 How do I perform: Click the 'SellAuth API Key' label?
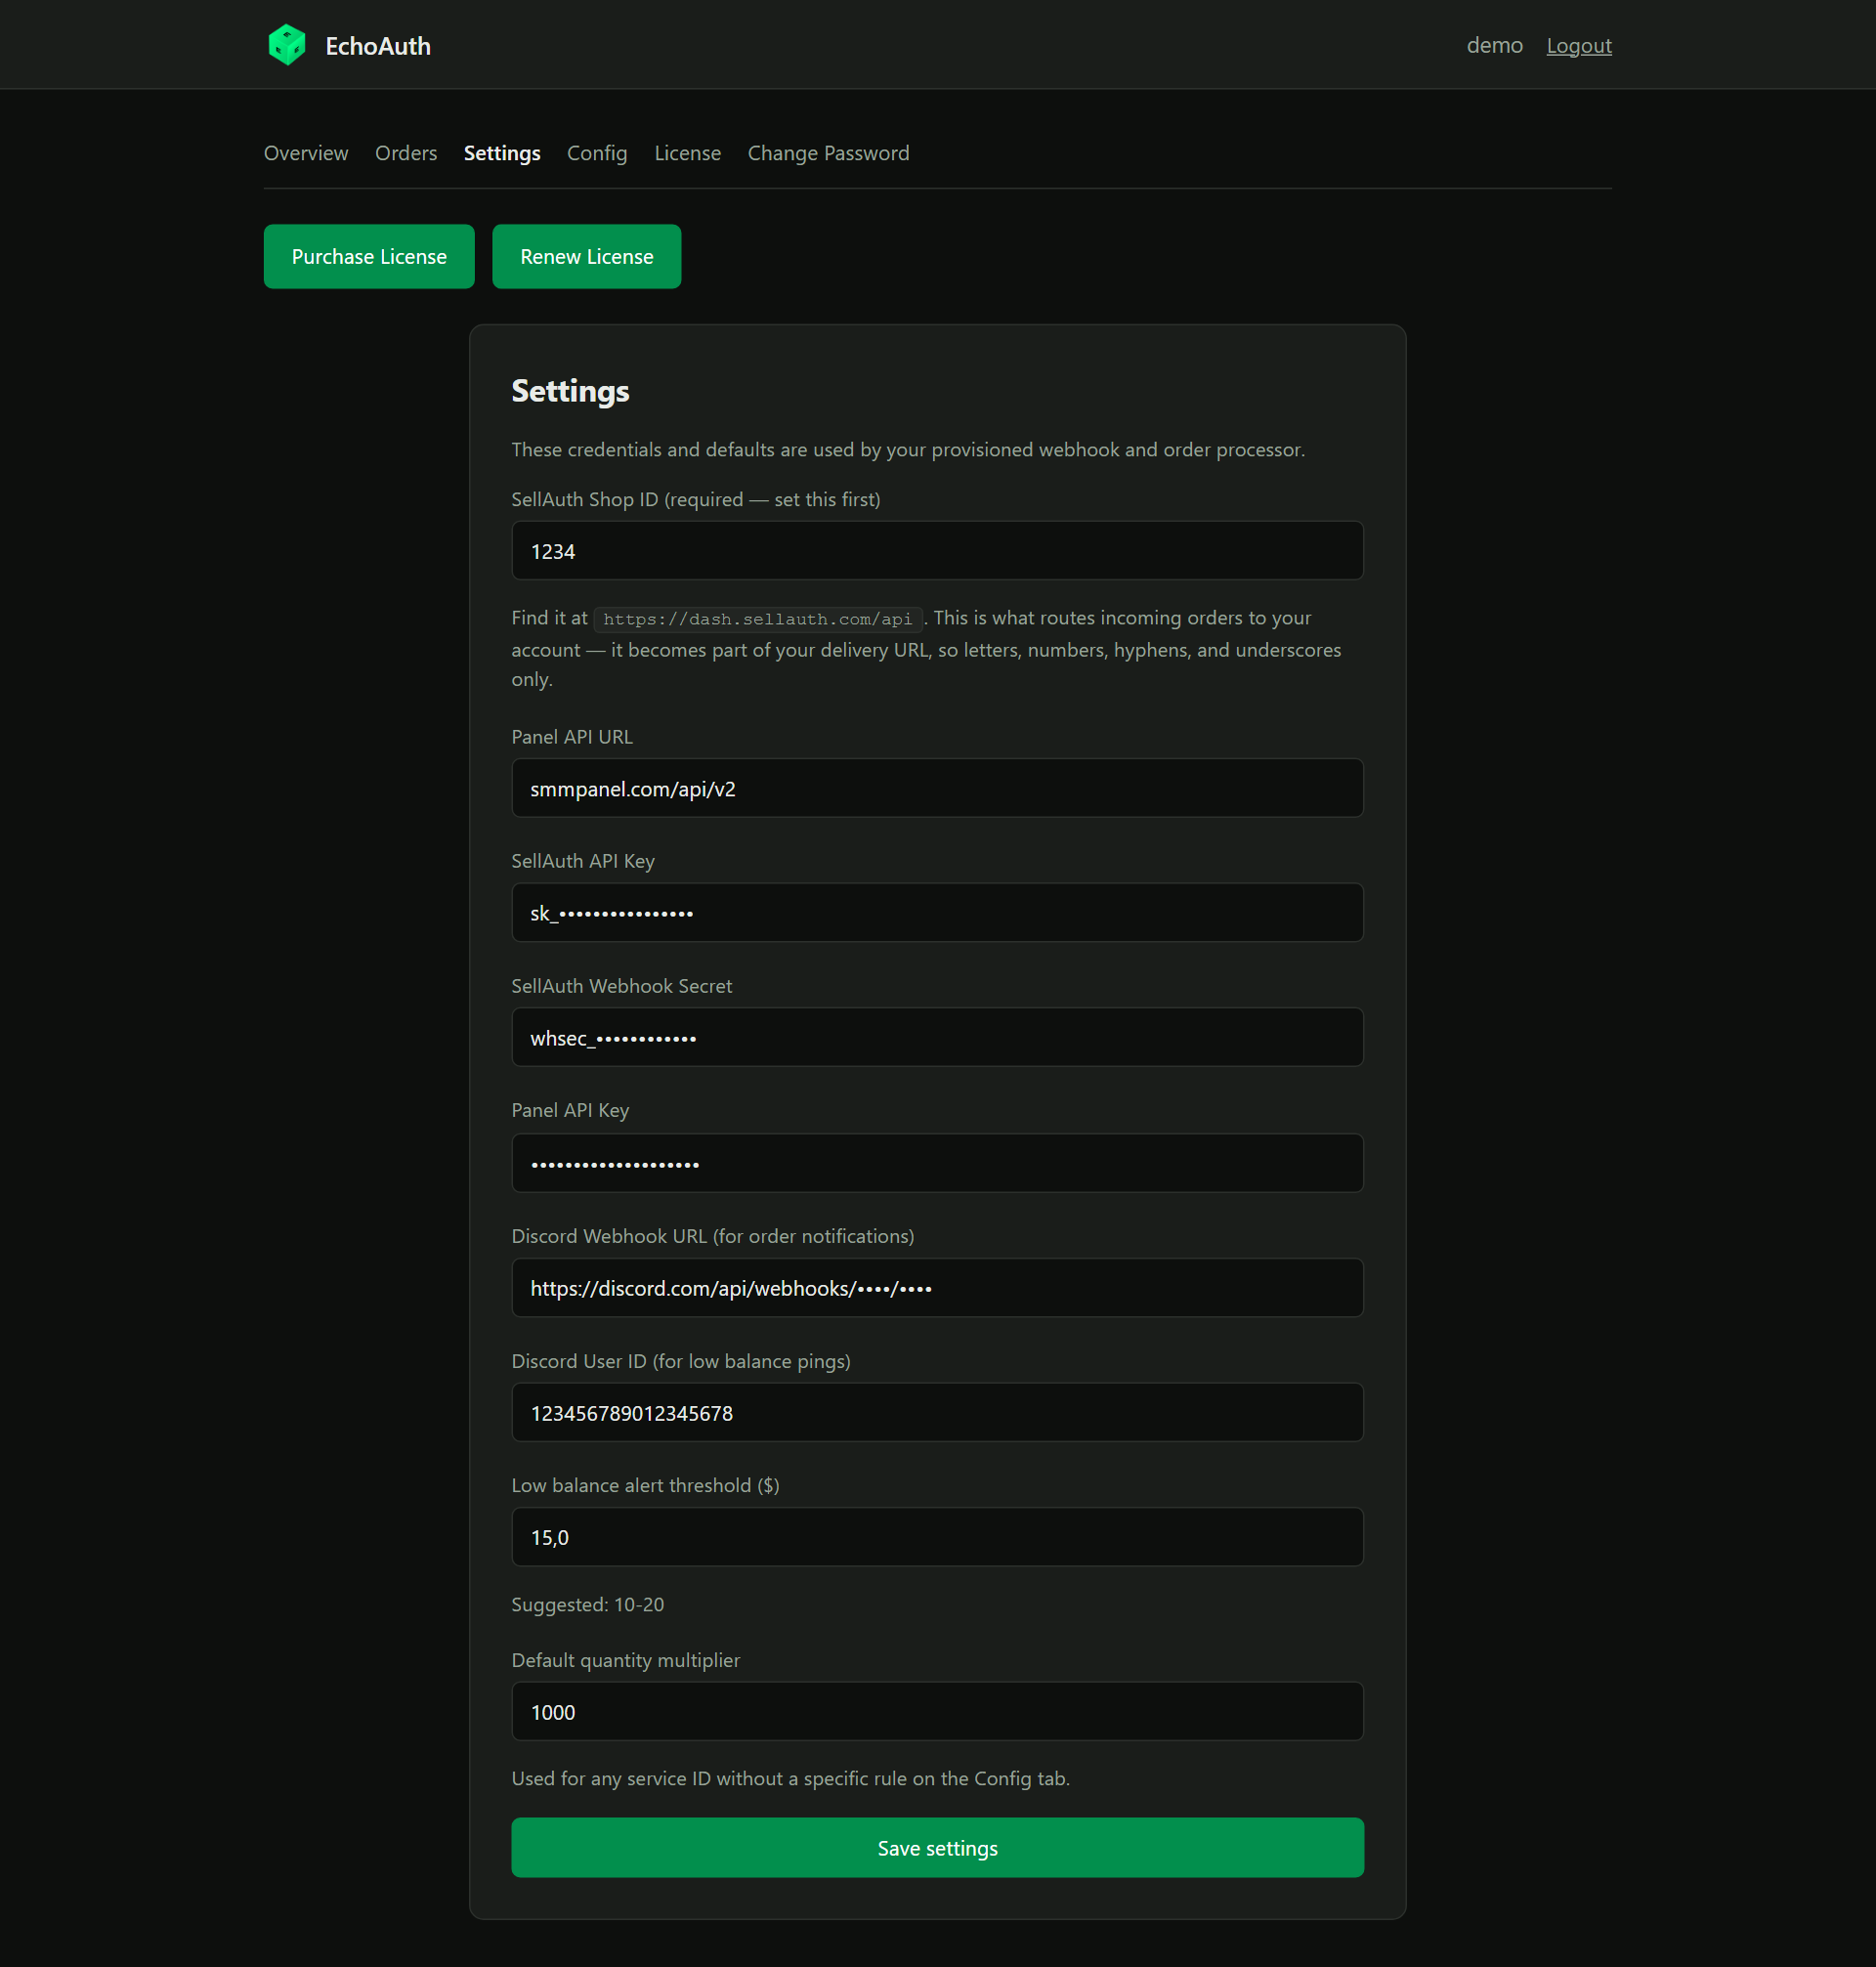583,861
